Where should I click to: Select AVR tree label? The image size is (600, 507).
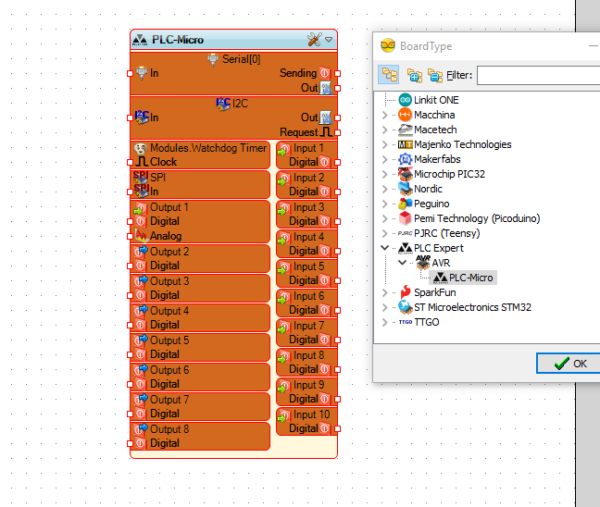pos(441,263)
